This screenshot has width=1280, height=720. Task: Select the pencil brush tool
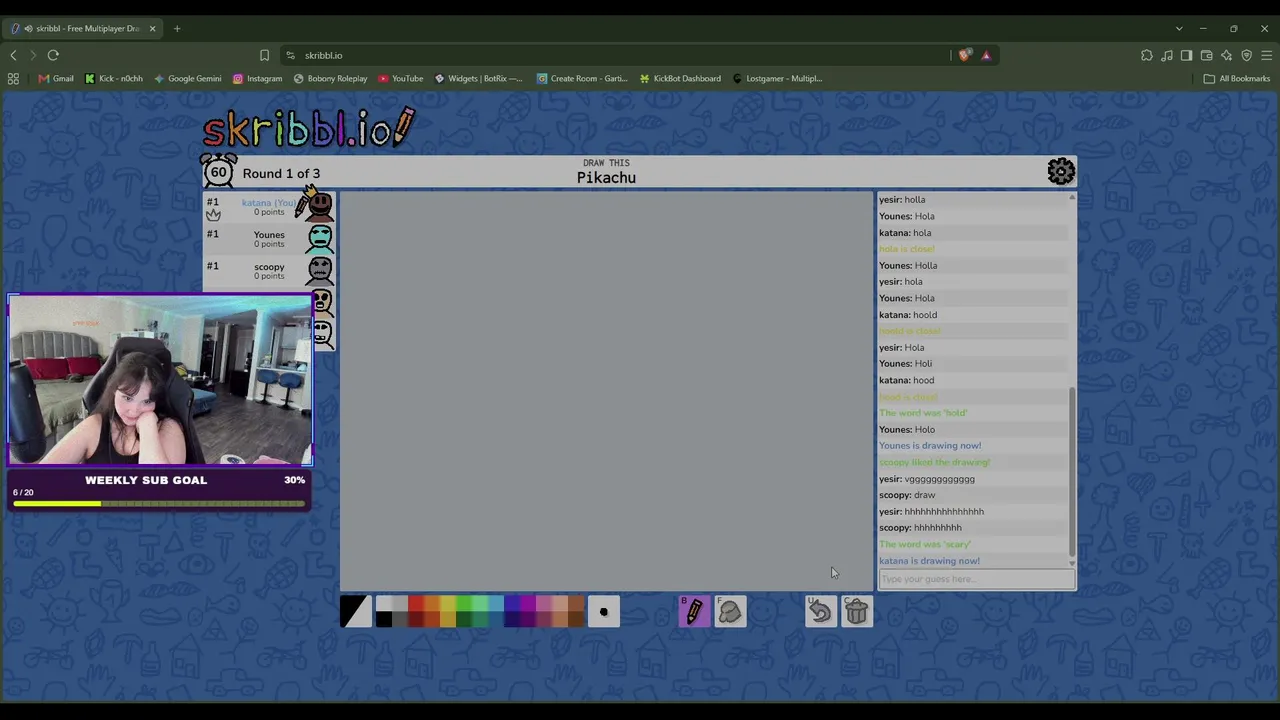coord(694,611)
